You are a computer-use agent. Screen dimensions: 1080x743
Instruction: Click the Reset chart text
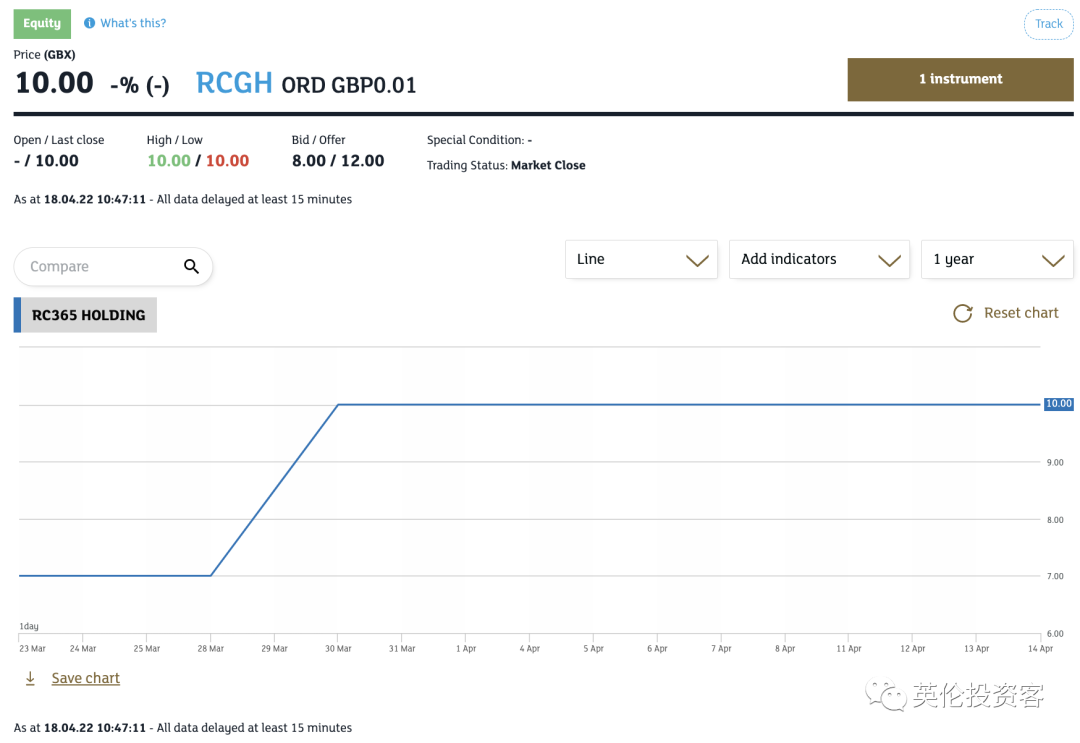(1020, 313)
